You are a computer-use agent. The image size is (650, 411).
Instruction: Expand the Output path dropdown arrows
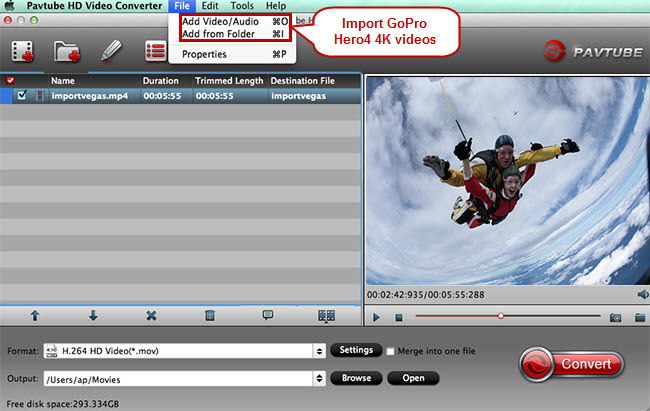pyautogui.click(x=319, y=378)
